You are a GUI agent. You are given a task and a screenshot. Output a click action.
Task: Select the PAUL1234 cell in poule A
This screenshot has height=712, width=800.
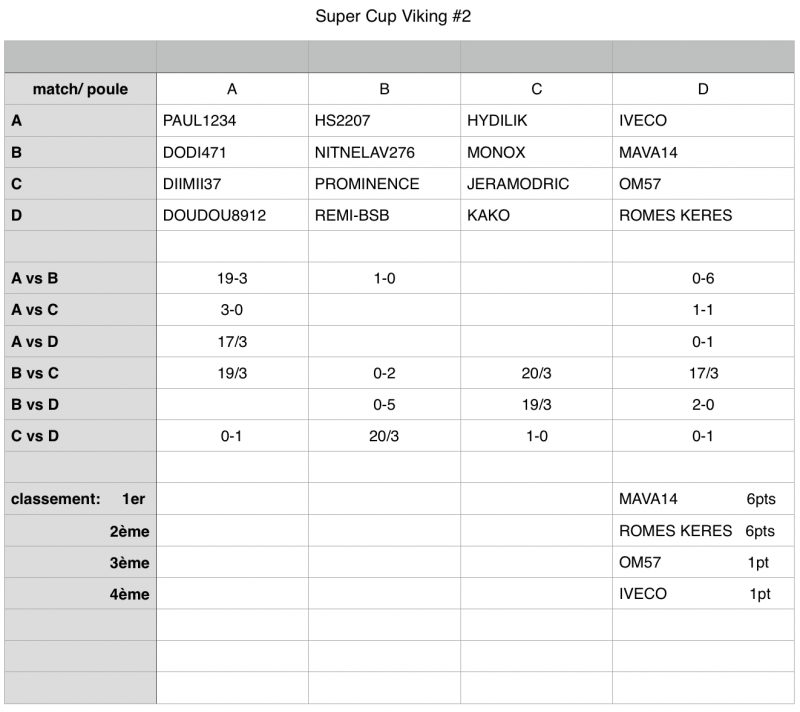point(232,120)
